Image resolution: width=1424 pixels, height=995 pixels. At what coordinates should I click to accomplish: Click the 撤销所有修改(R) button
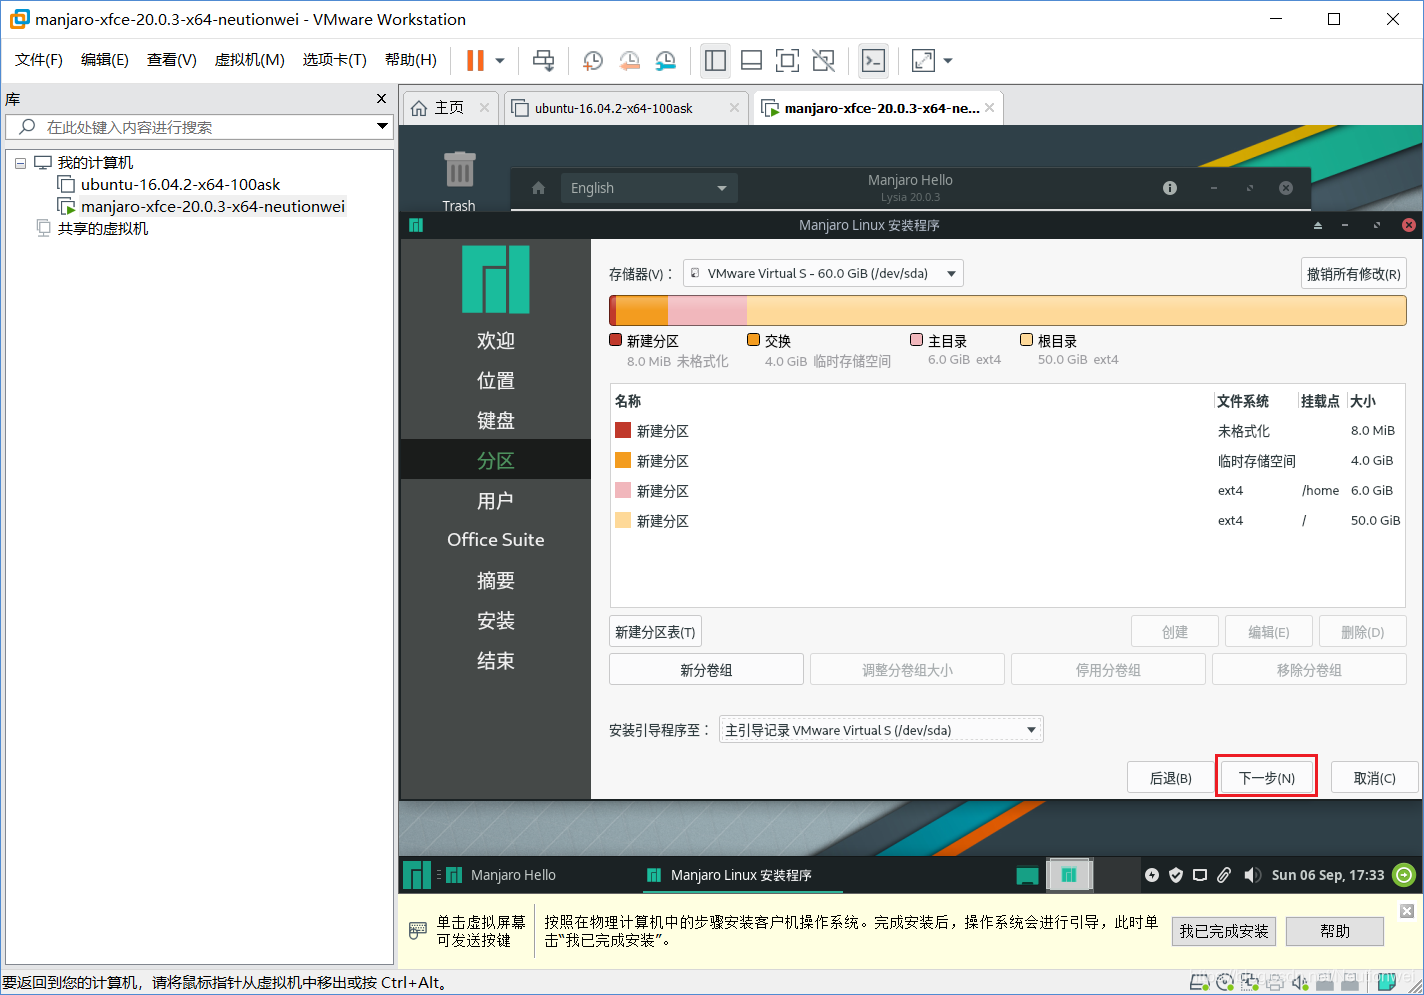(x=1354, y=274)
